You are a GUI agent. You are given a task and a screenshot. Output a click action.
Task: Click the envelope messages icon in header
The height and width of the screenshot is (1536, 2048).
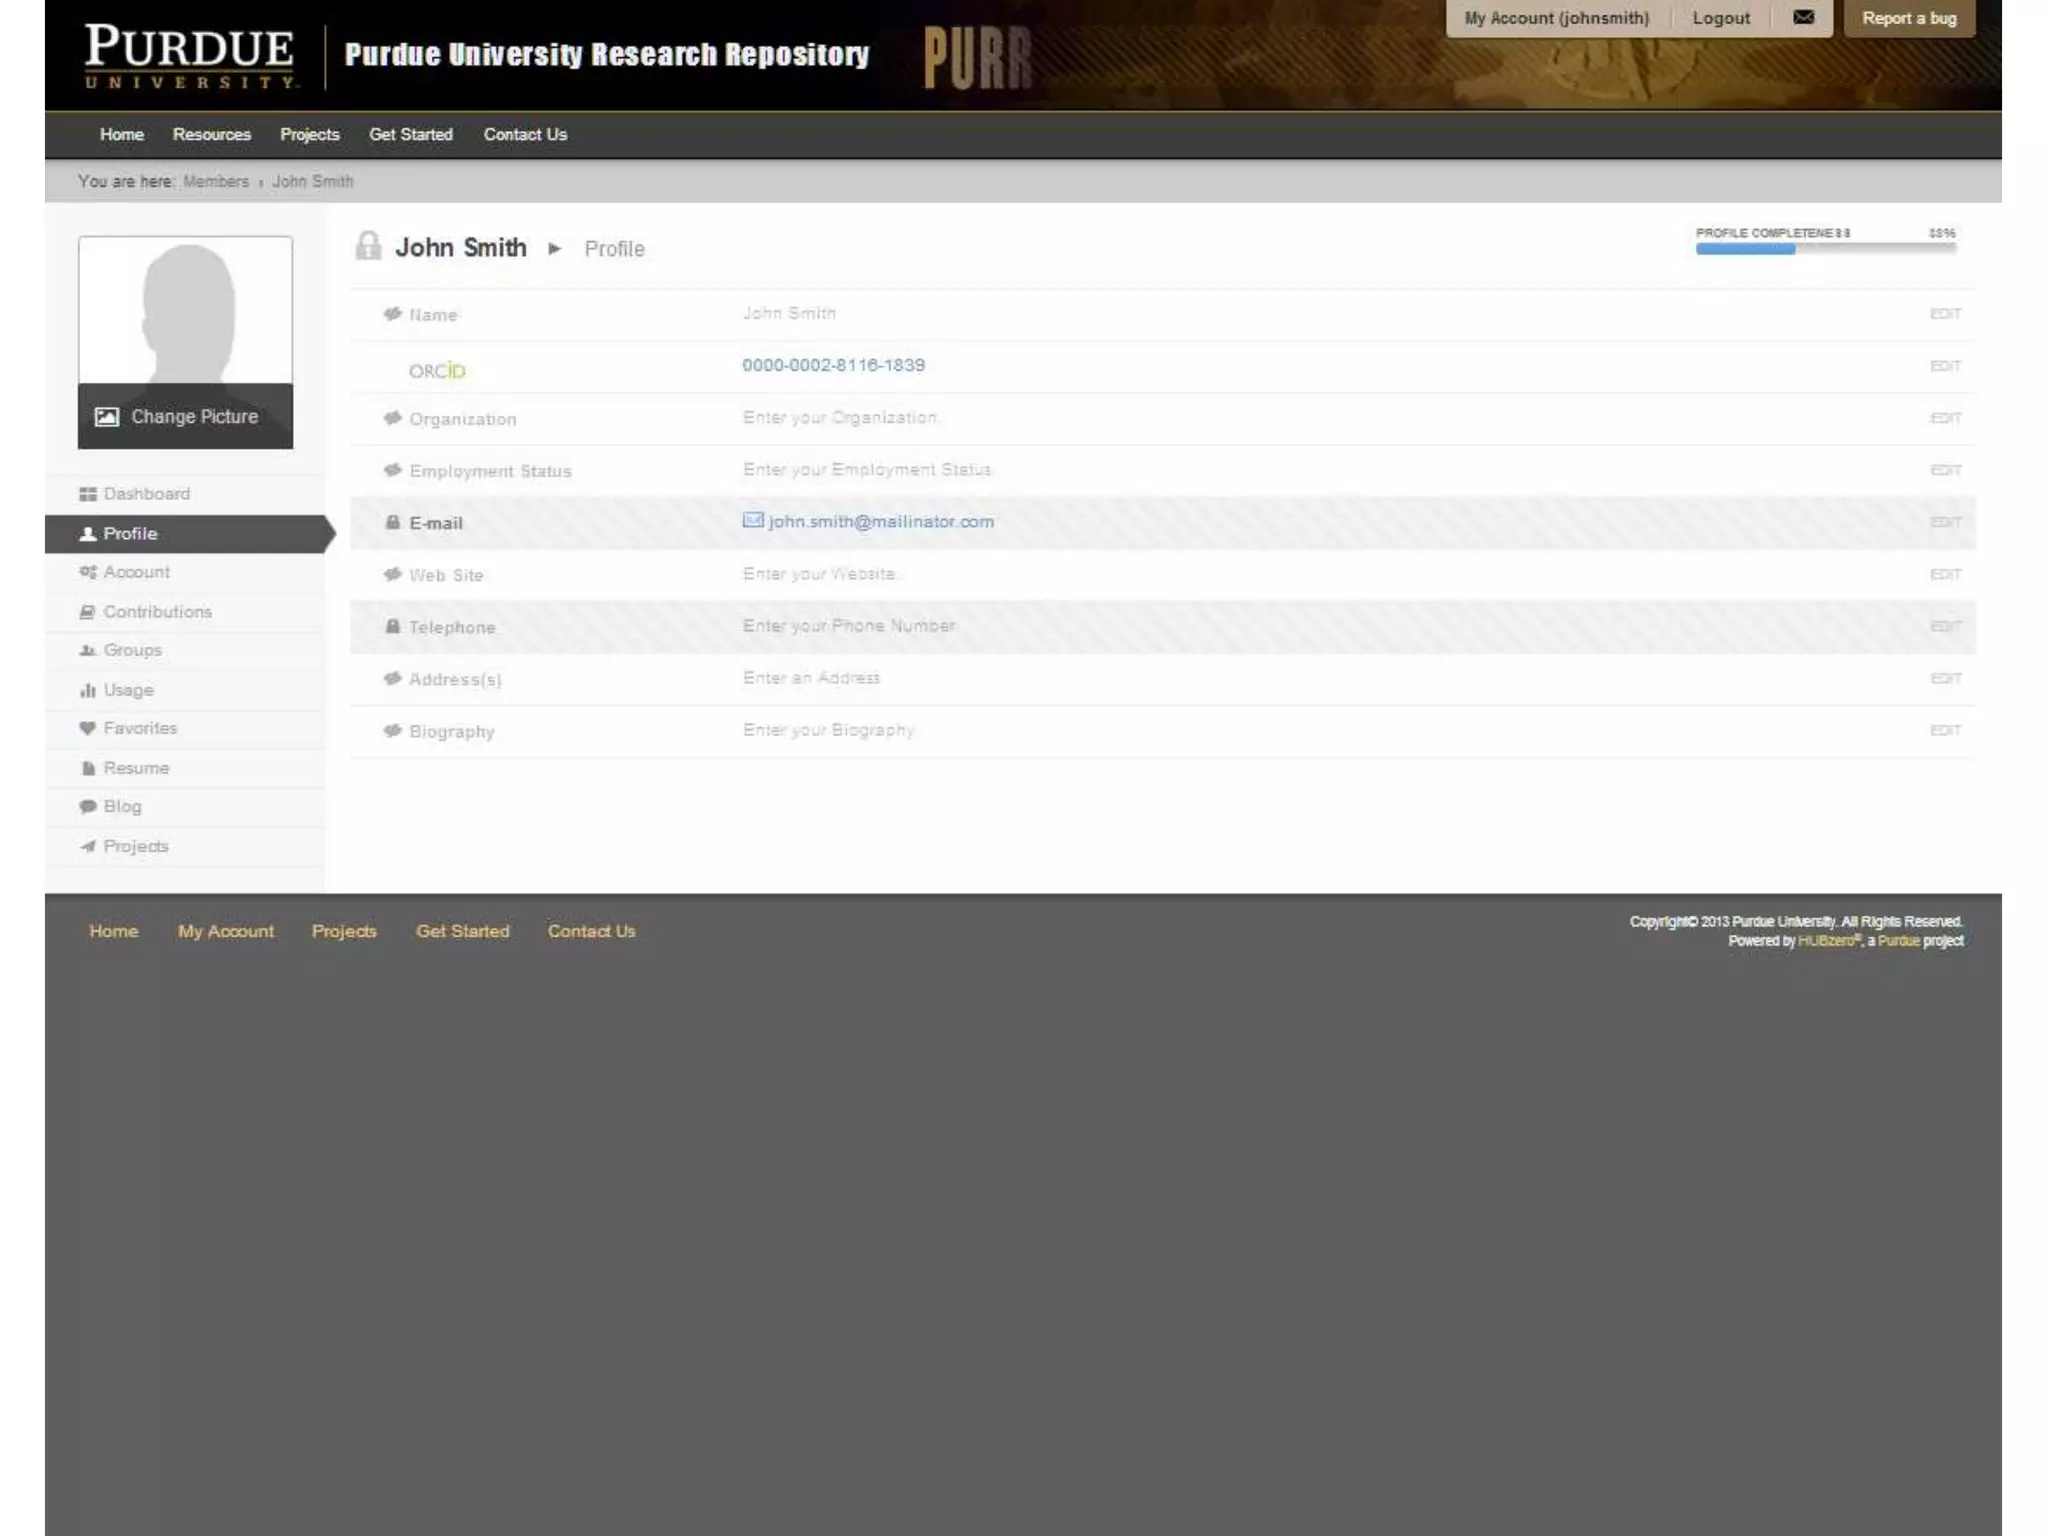click(1803, 18)
